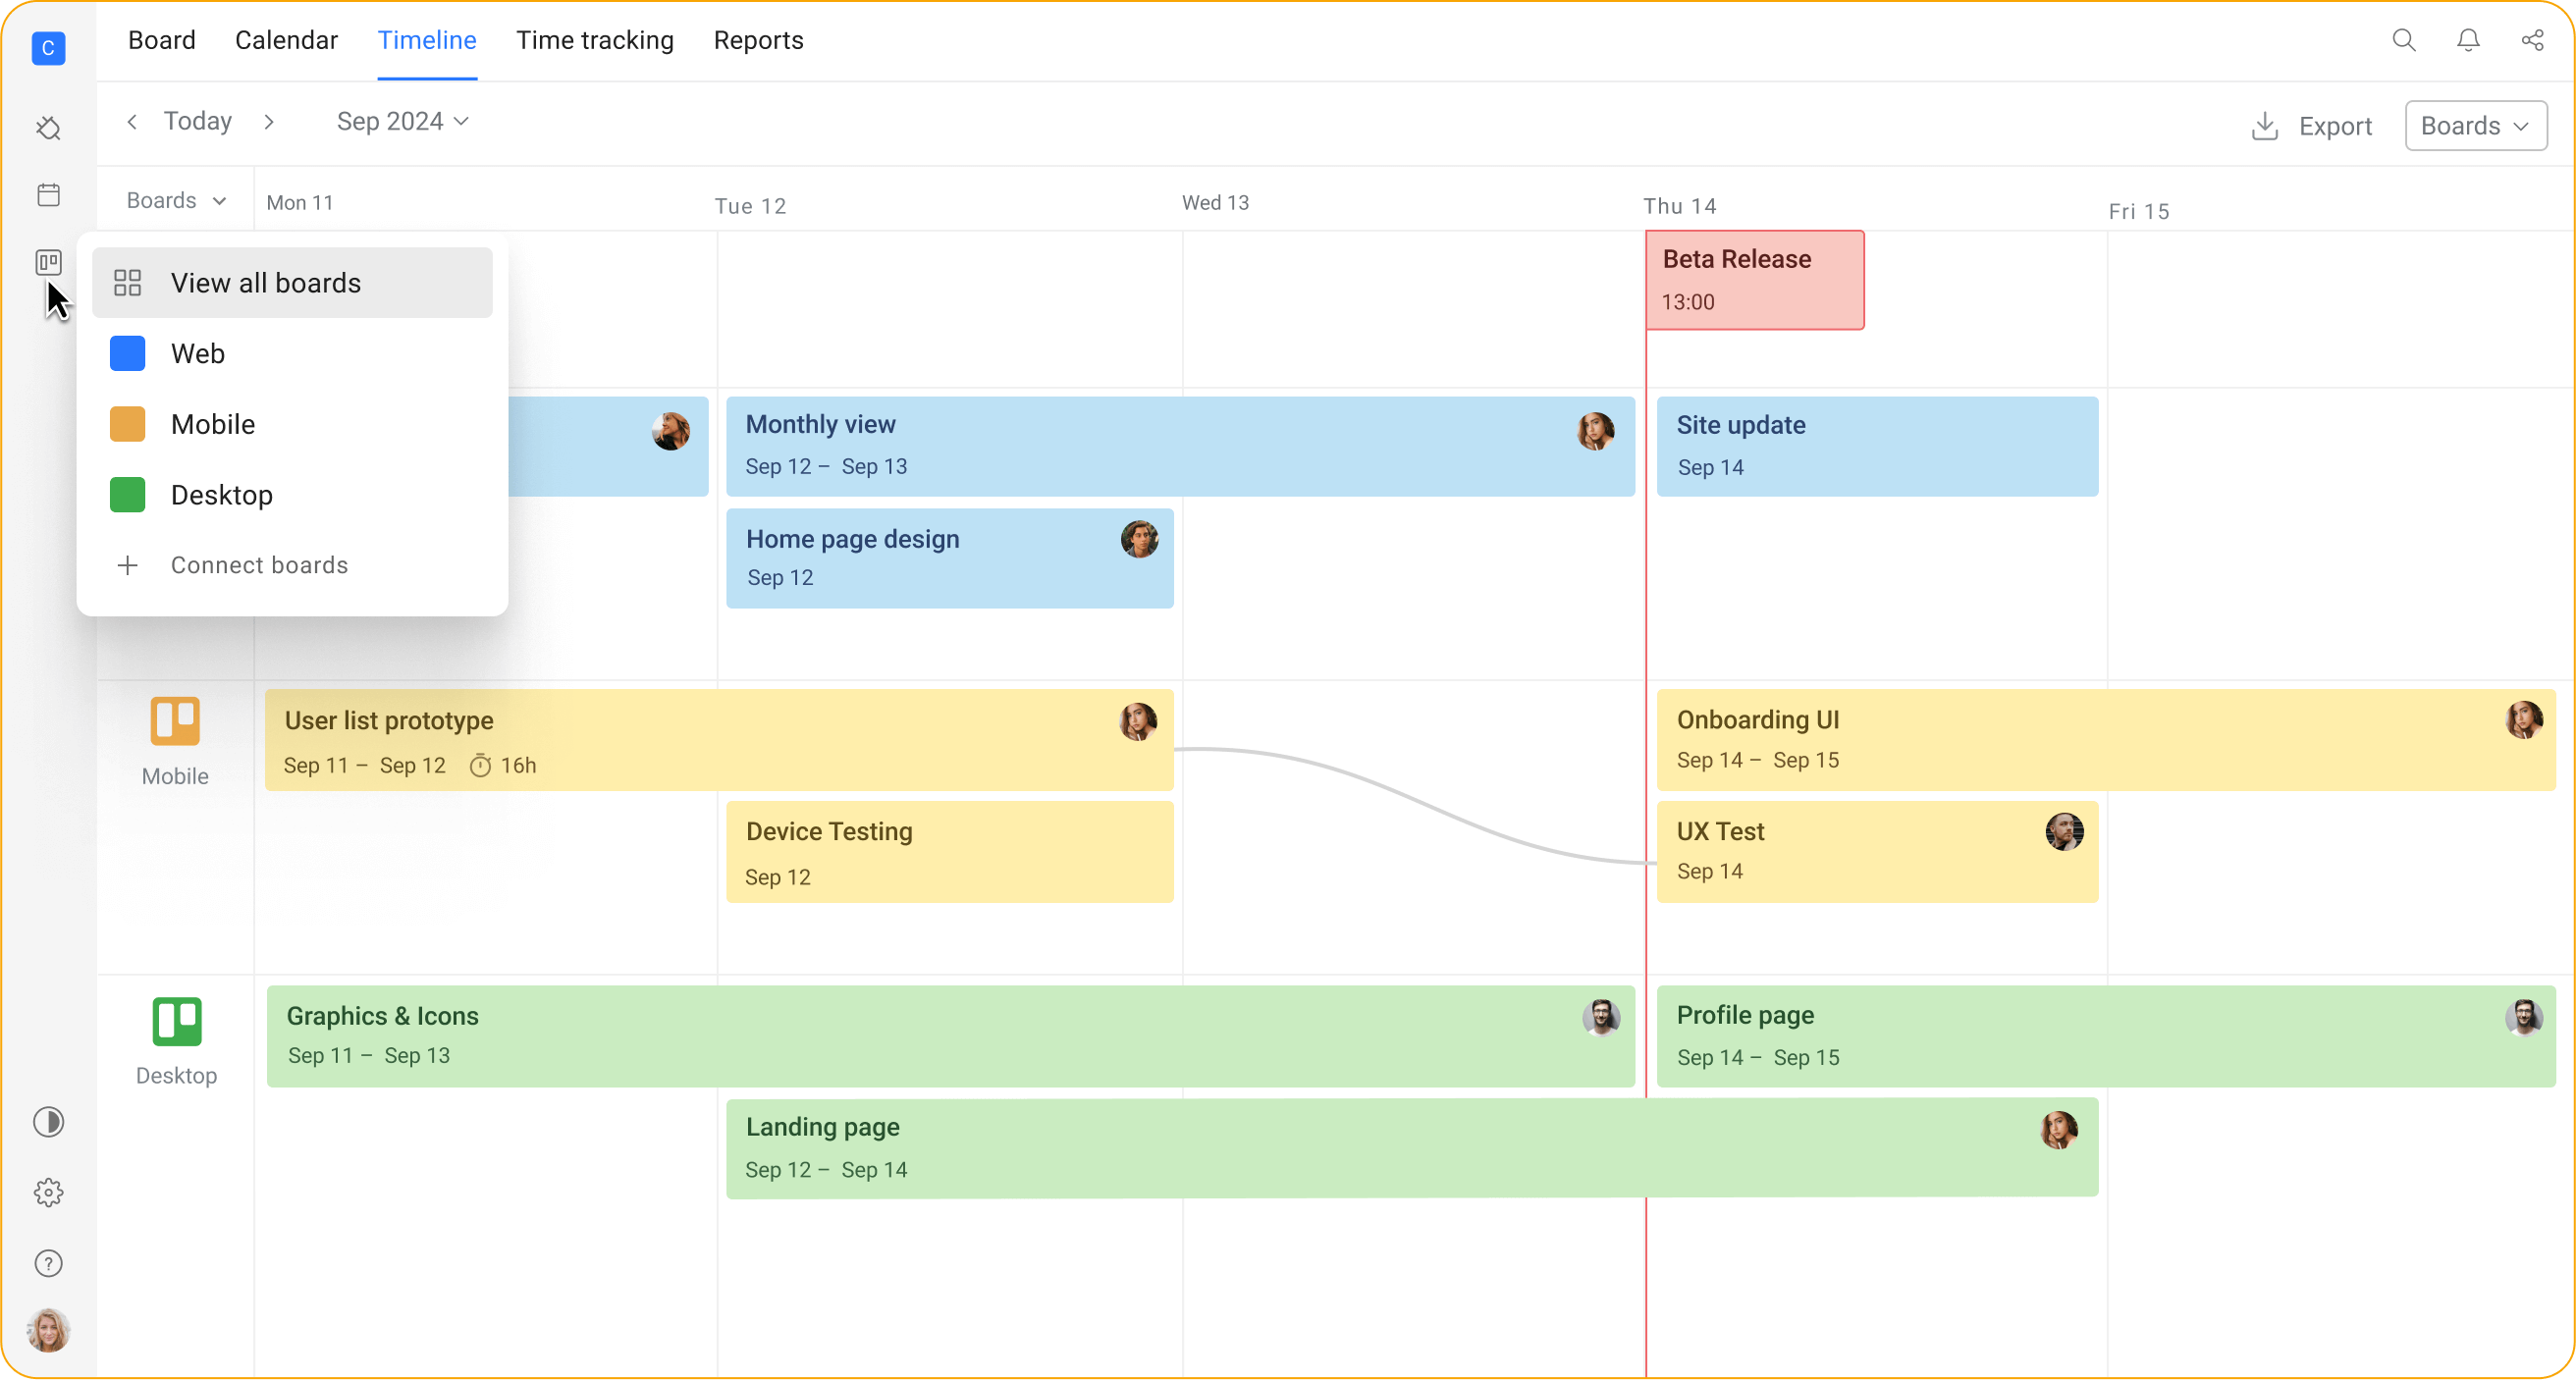The width and height of the screenshot is (2576, 1380).
Task: Click the unpin sidebar icon
Action: pyautogui.click(x=48, y=127)
